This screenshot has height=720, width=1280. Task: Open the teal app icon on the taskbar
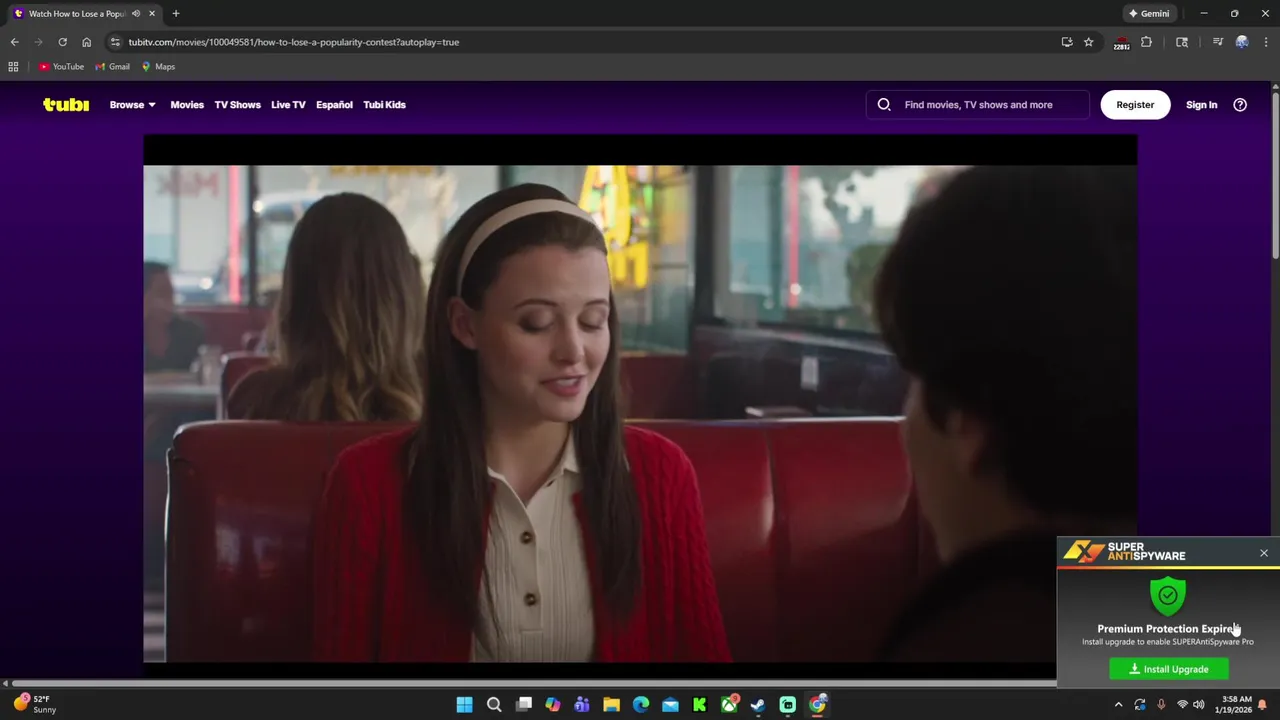coord(788,705)
